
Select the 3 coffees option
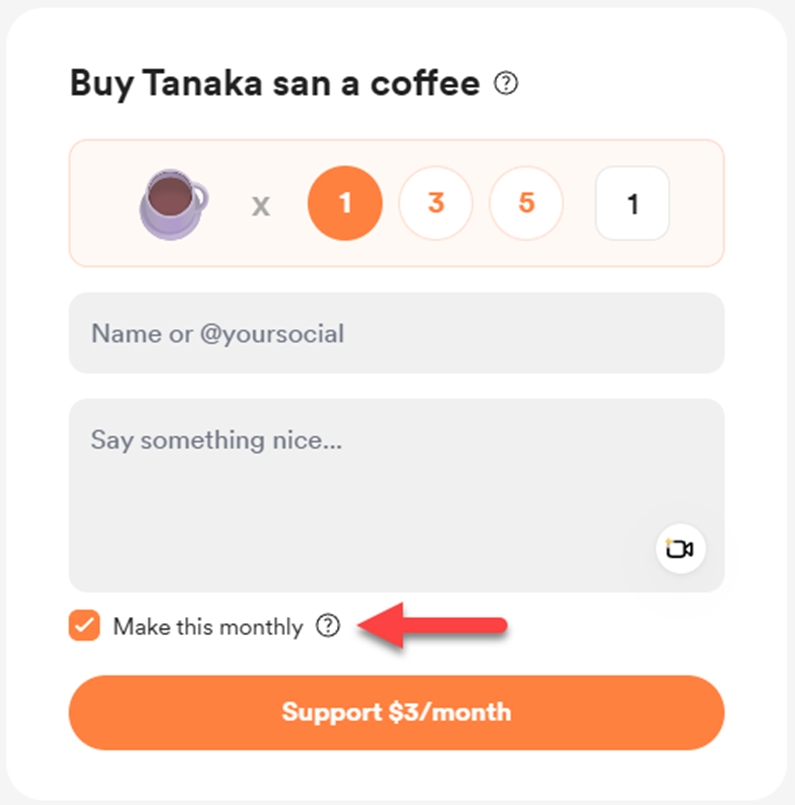436,203
